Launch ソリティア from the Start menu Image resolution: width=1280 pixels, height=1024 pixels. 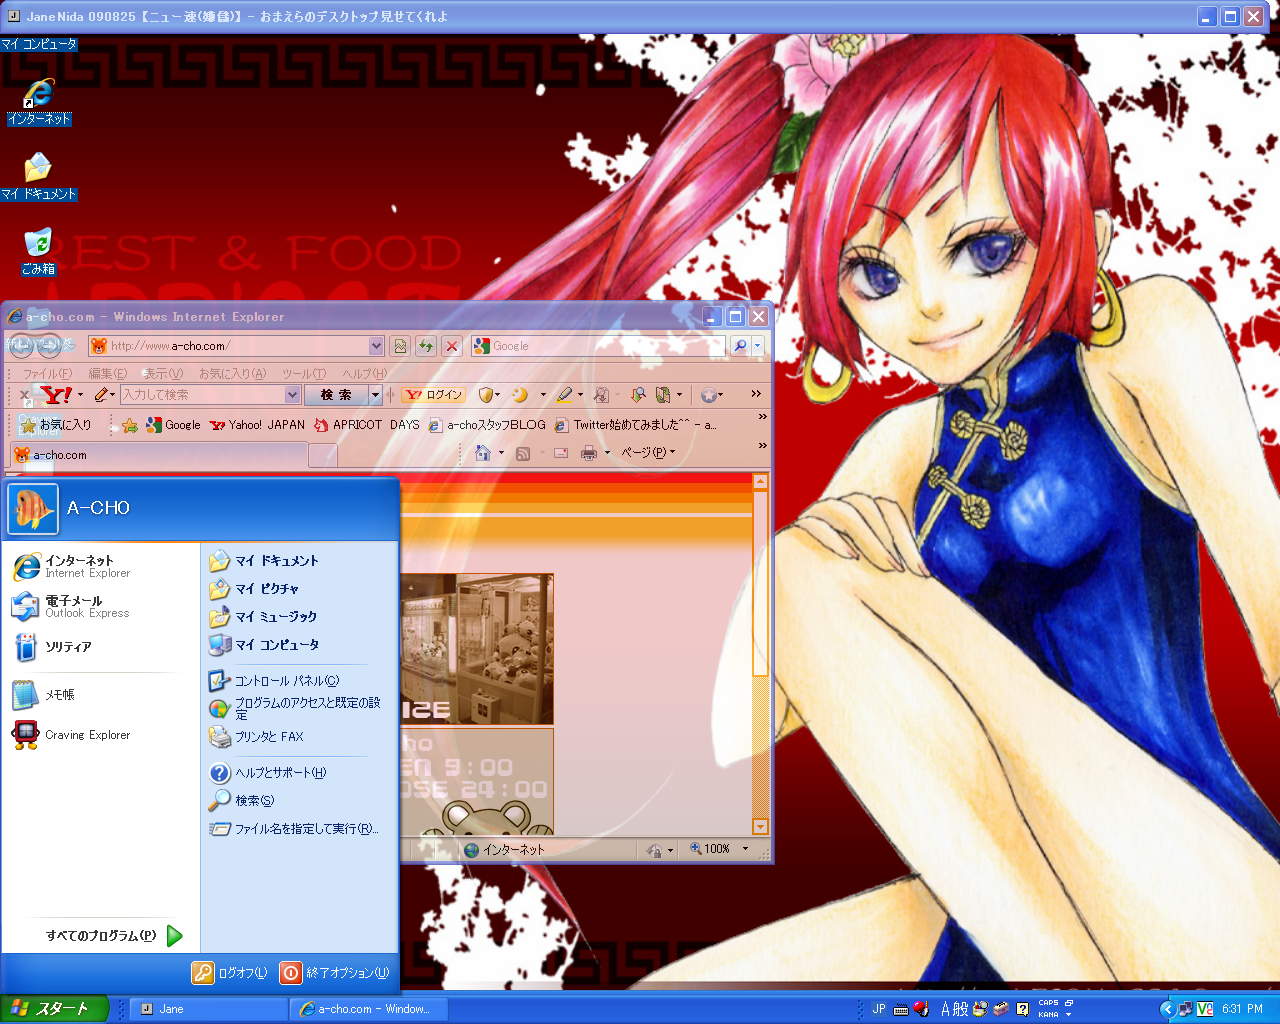pyautogui.click(x=52, y=647)
